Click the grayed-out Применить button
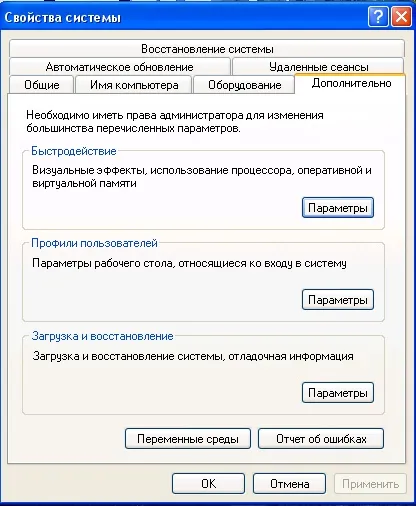The height and width of the screenshot is (506, 416). coord(370,484)
